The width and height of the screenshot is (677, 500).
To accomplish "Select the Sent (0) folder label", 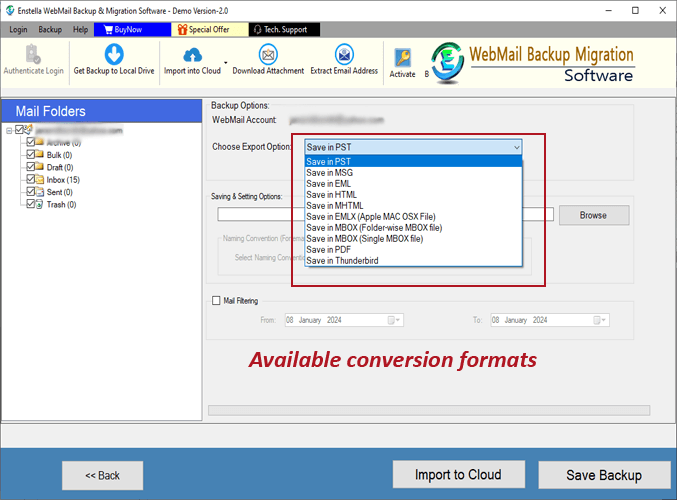I will click(x=60, y=192).
